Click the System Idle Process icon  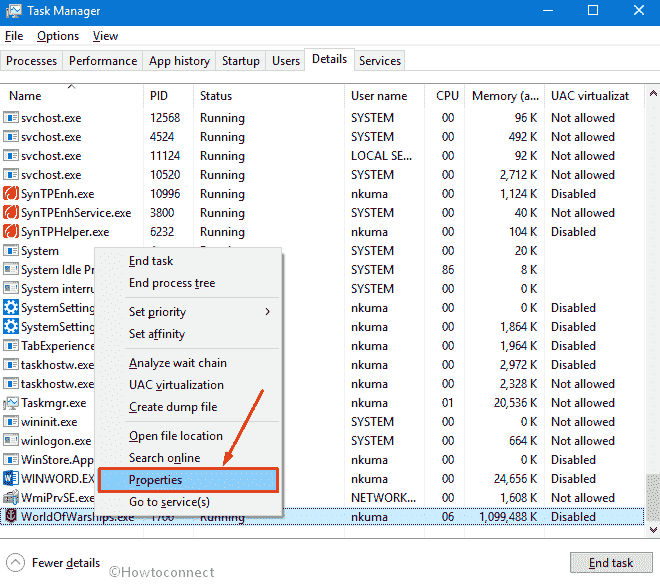coord(11,269)
